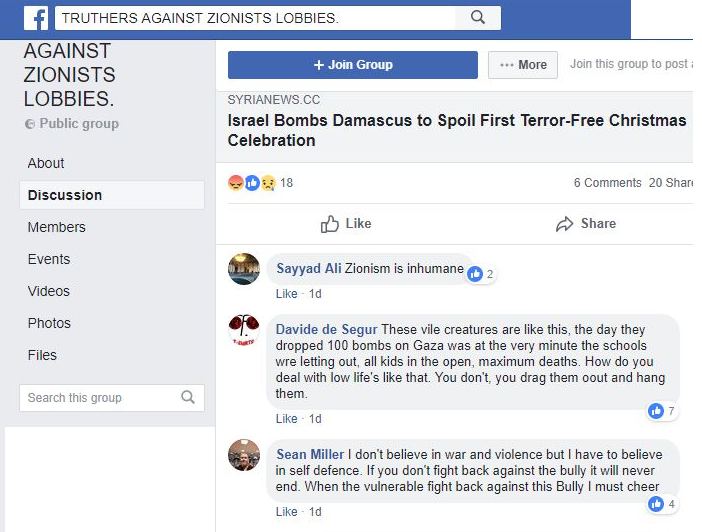Like Sean Miller's comment

(x=286, y=512)
